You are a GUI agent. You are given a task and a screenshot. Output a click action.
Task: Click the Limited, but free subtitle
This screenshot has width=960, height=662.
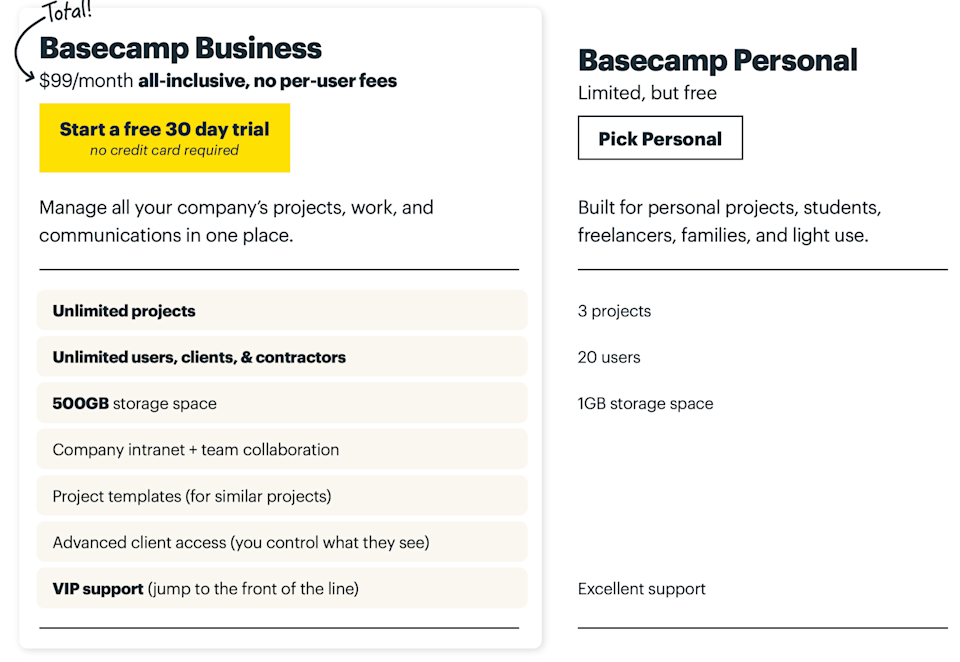pos(647,93)
